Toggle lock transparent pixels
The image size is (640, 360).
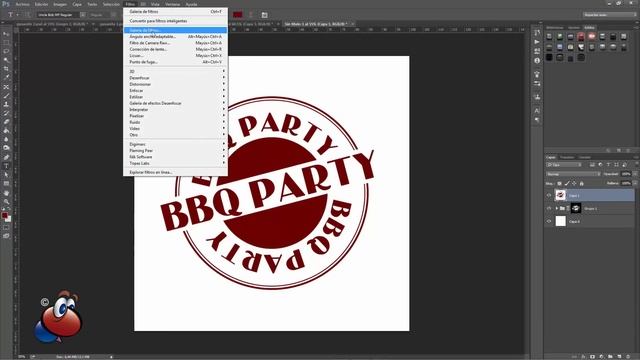click(x=559, y=183)
